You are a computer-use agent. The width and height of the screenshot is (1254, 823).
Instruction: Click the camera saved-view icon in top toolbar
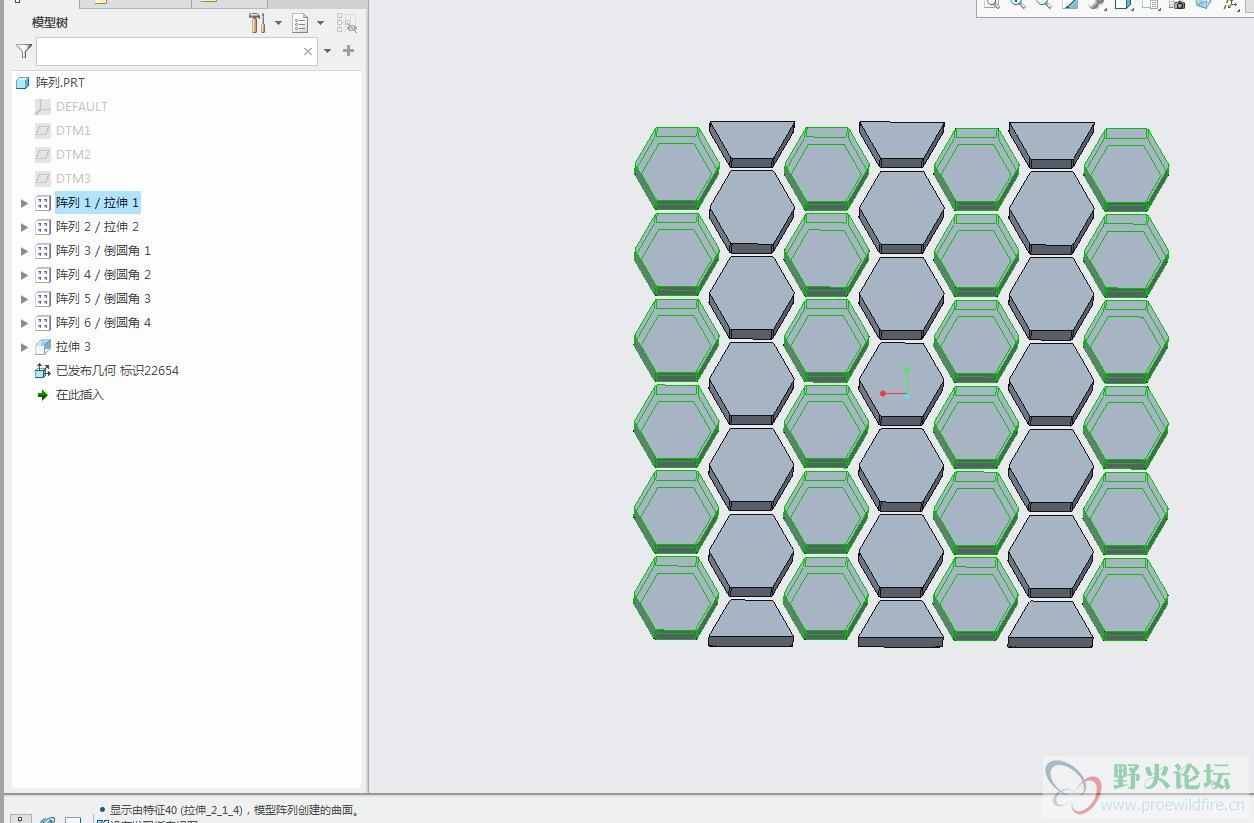(x=1177, y=4)
